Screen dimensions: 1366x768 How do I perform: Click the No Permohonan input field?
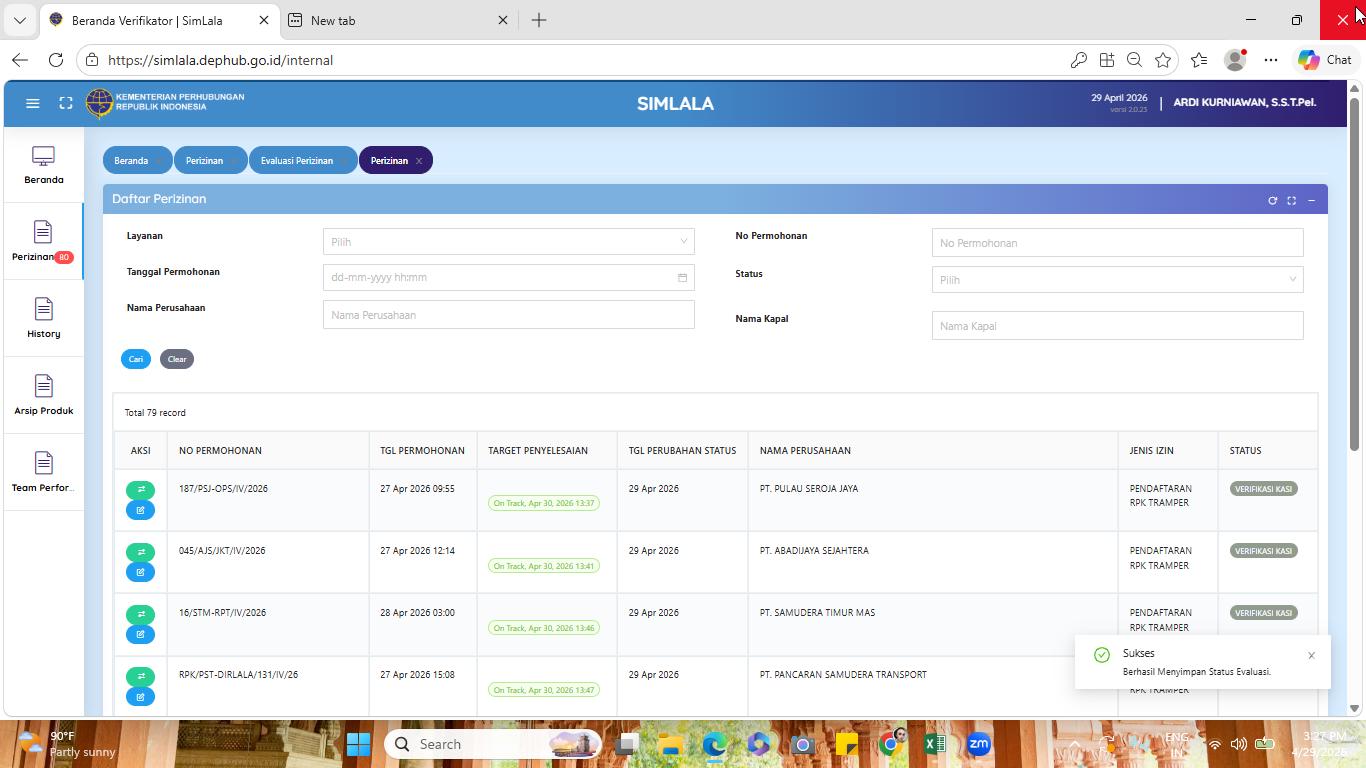pyautogui.click(x=1117, y=242)
